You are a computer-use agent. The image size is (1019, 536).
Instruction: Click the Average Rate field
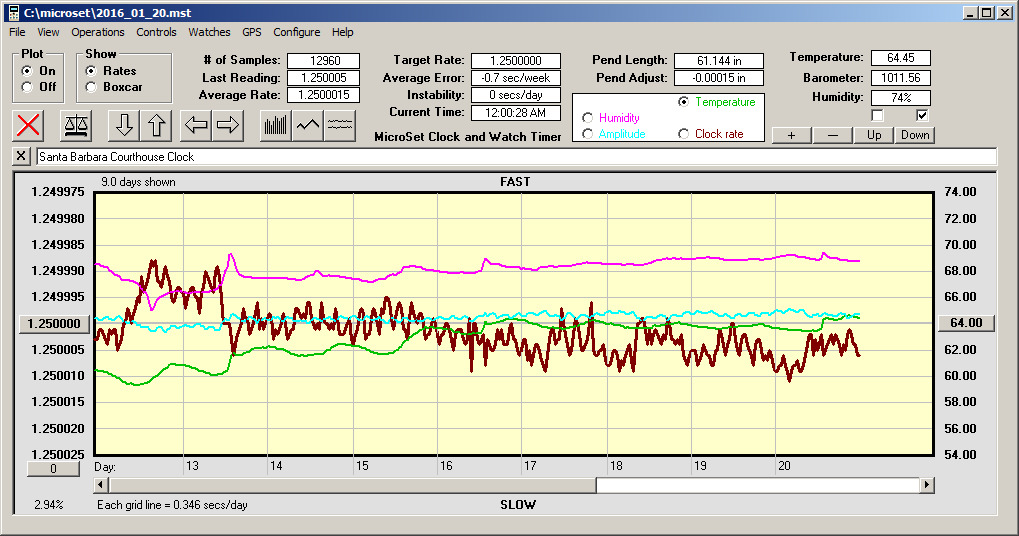click(324, 95)
